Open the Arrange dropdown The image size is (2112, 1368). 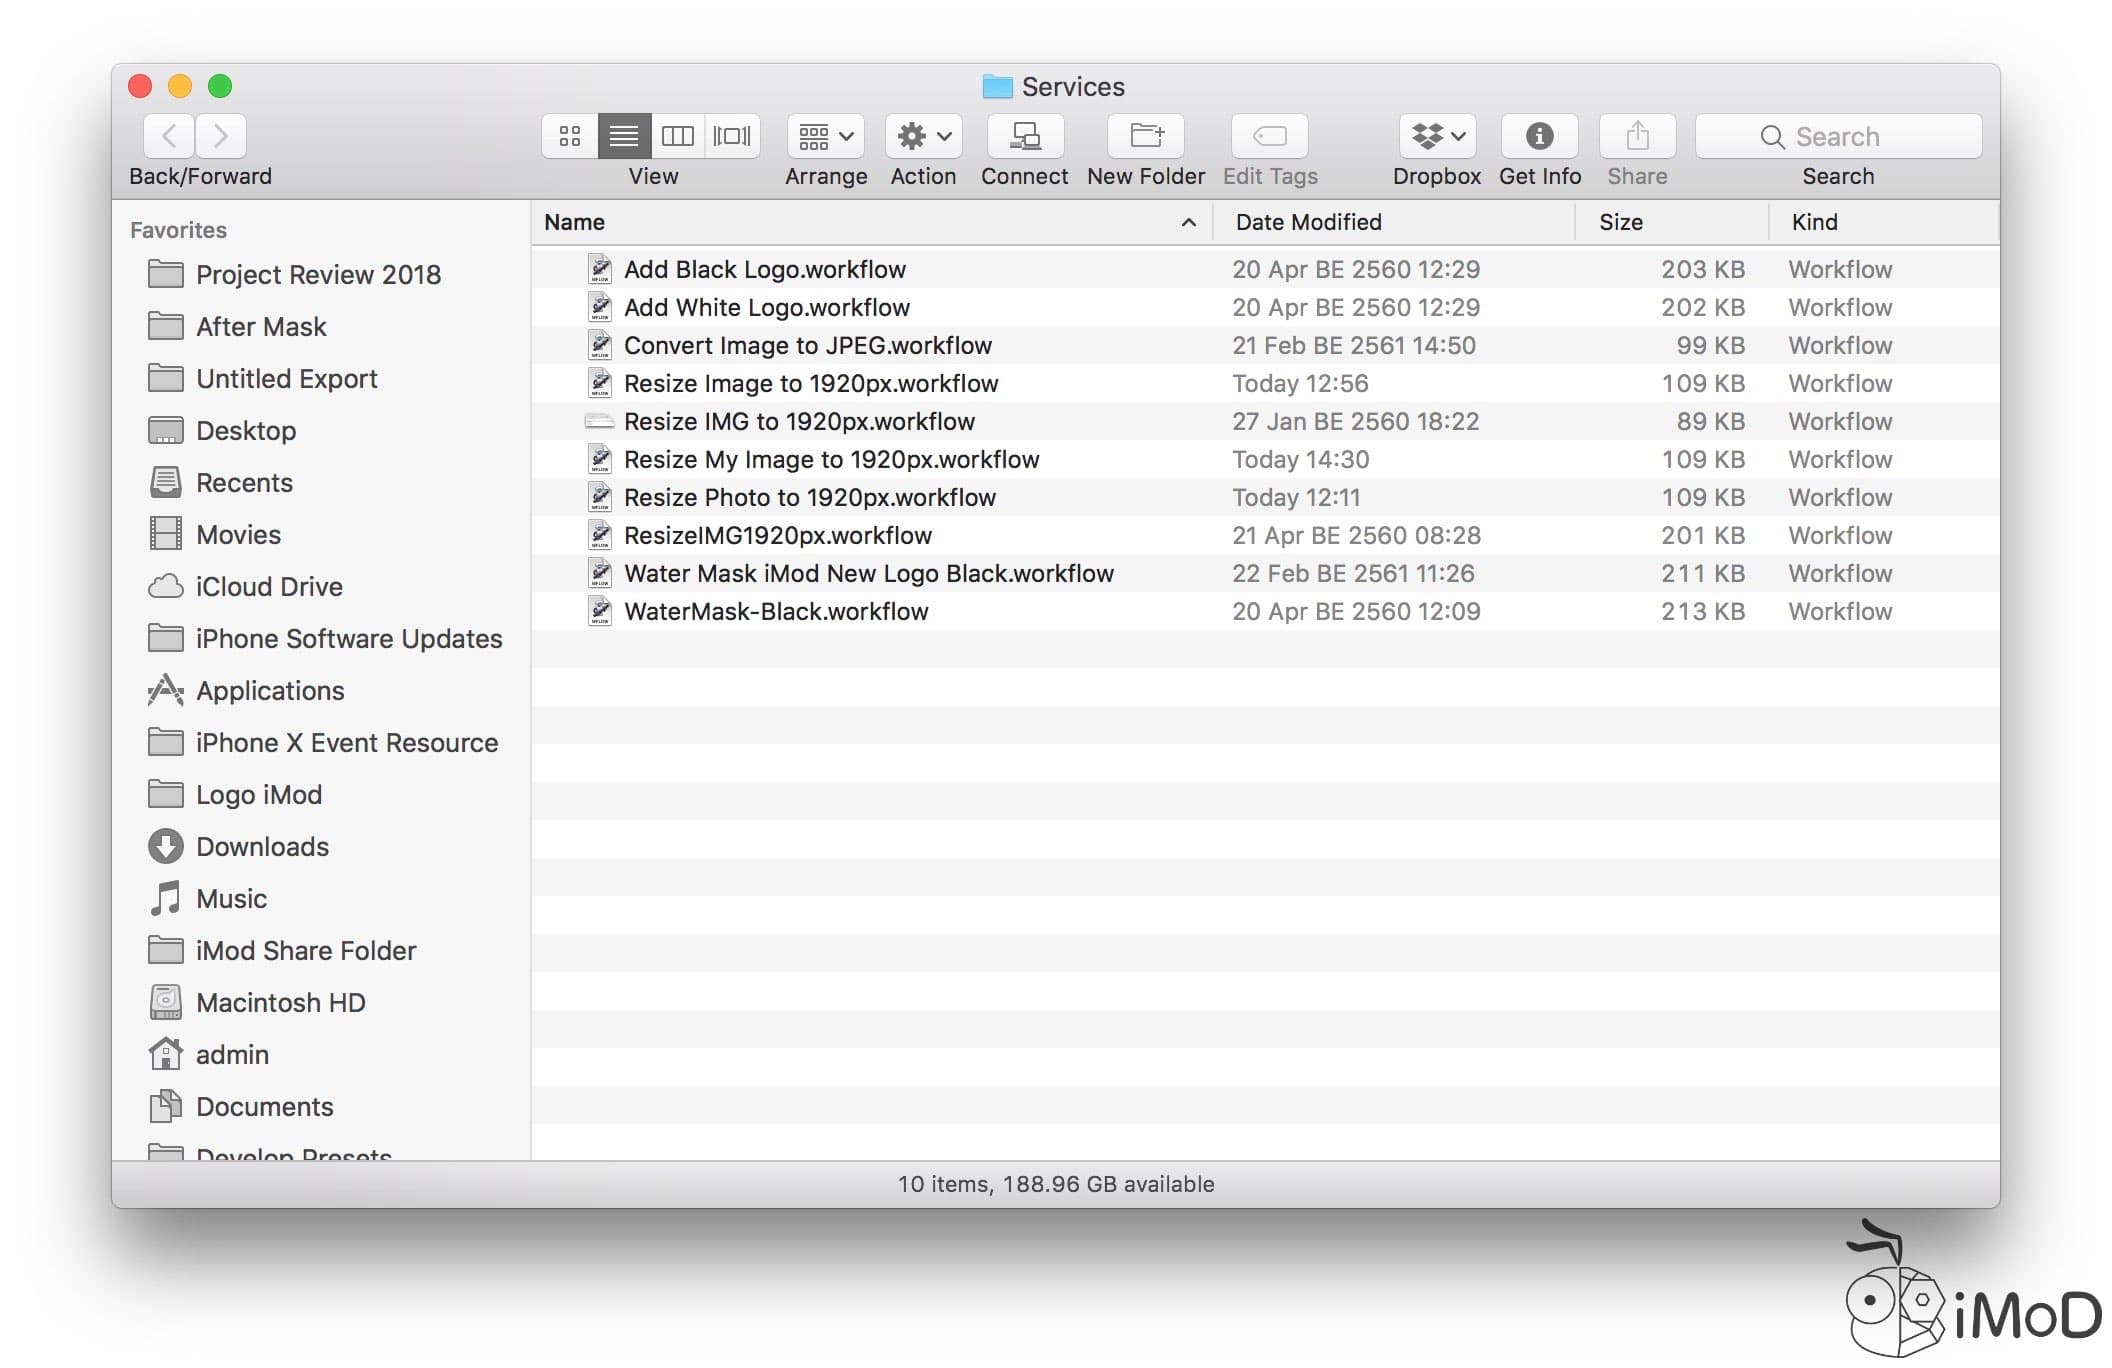(x=824, y=136)
